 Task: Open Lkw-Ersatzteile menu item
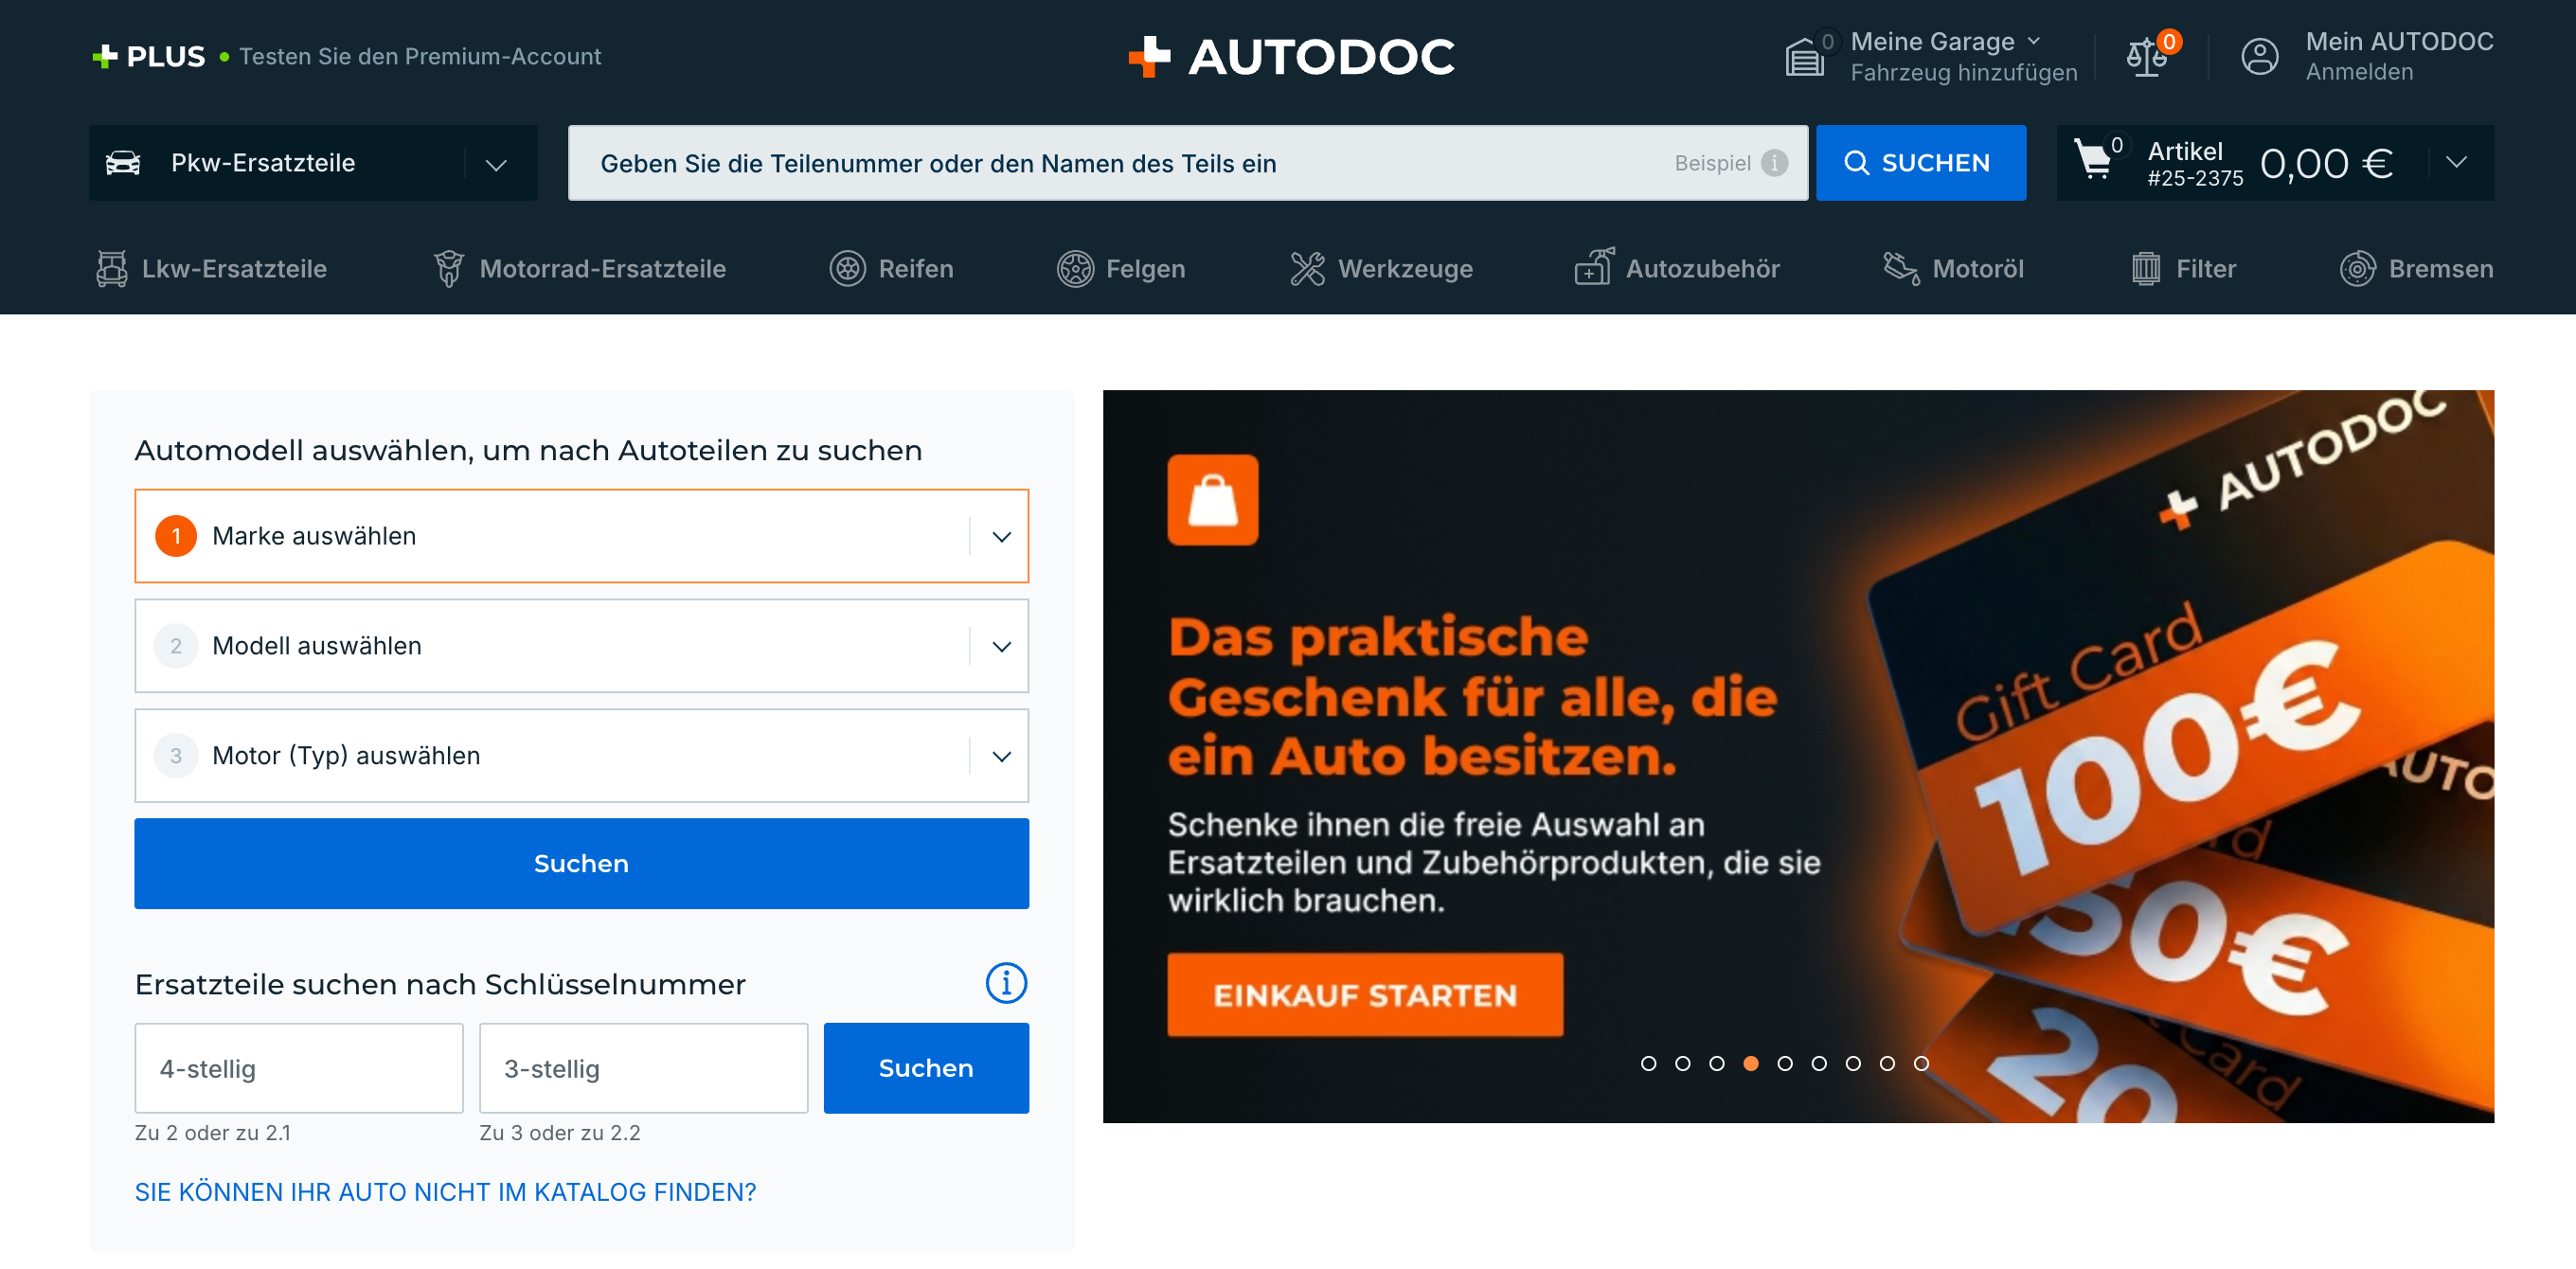click(x=211, y=269)
